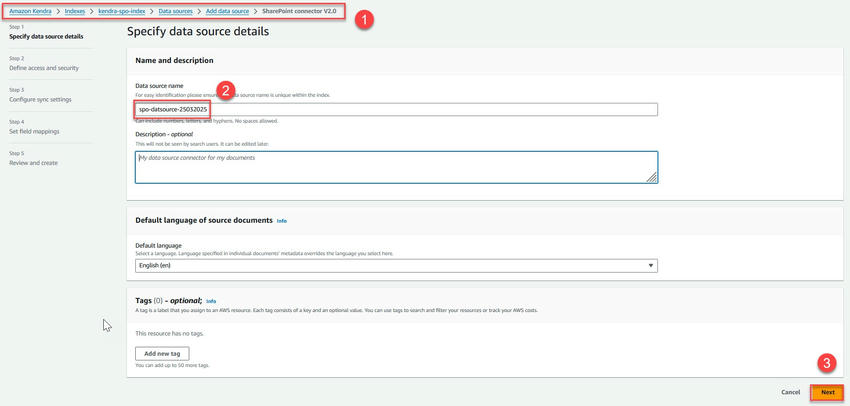Open Info link beside Tags heading
Image resolution: width=850 pixels, height=406 pixels.
tap(211, 301)
